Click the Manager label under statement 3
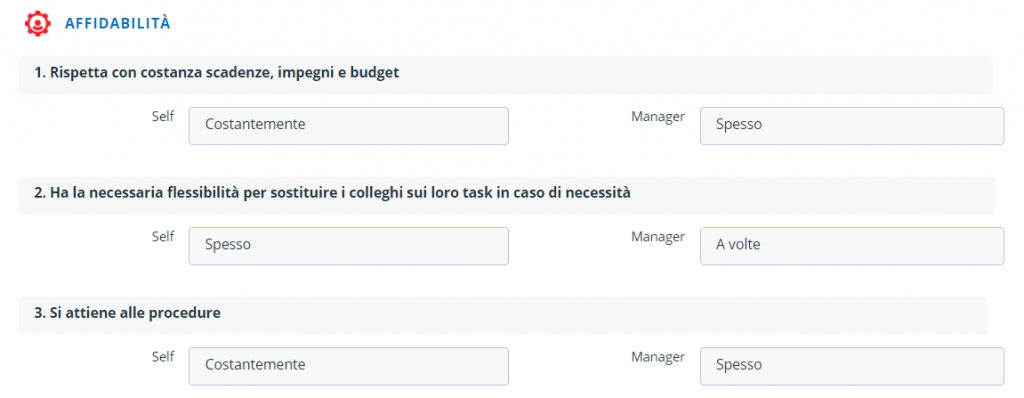This screenshot has height=398, width=1024. [658, 357]
